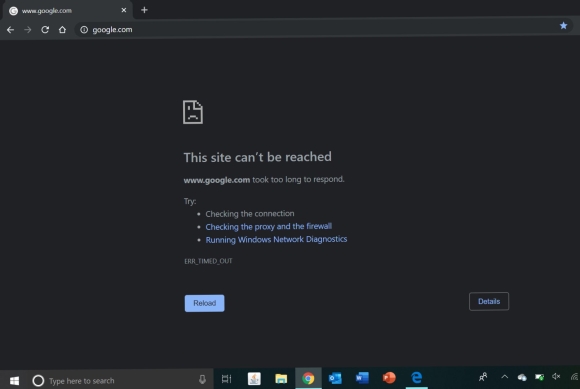580x389 pixels.
Task: Click the muted volume tray icon
Action: (x=556, y=376)
